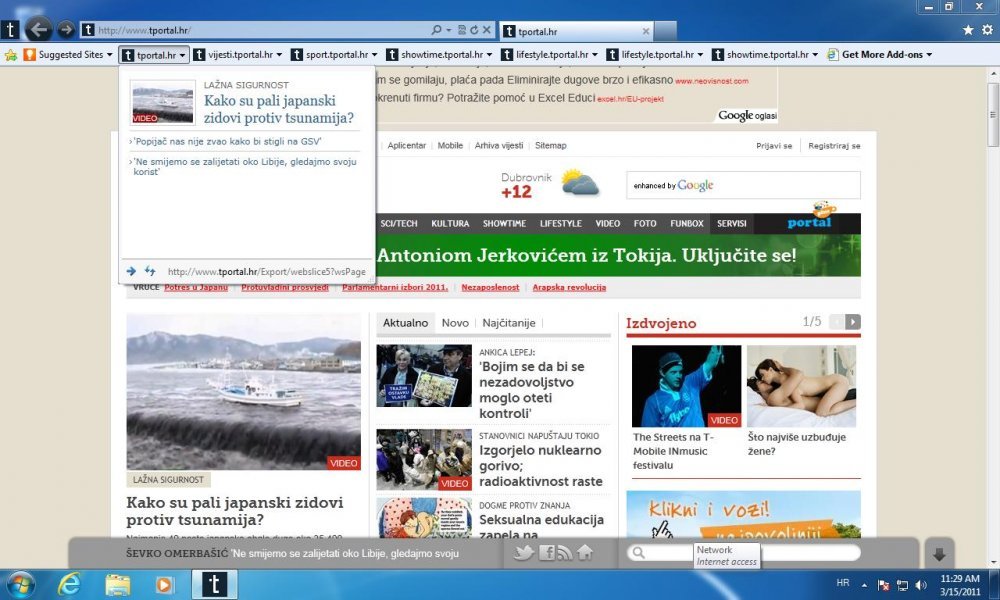Switch to the Aktualno tab
1000x600 pixels.
point(405,323)
